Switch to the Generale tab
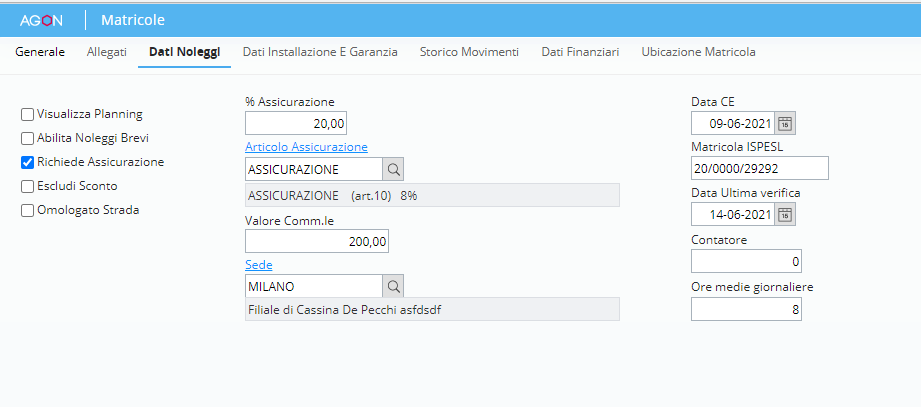 [40, 51]
